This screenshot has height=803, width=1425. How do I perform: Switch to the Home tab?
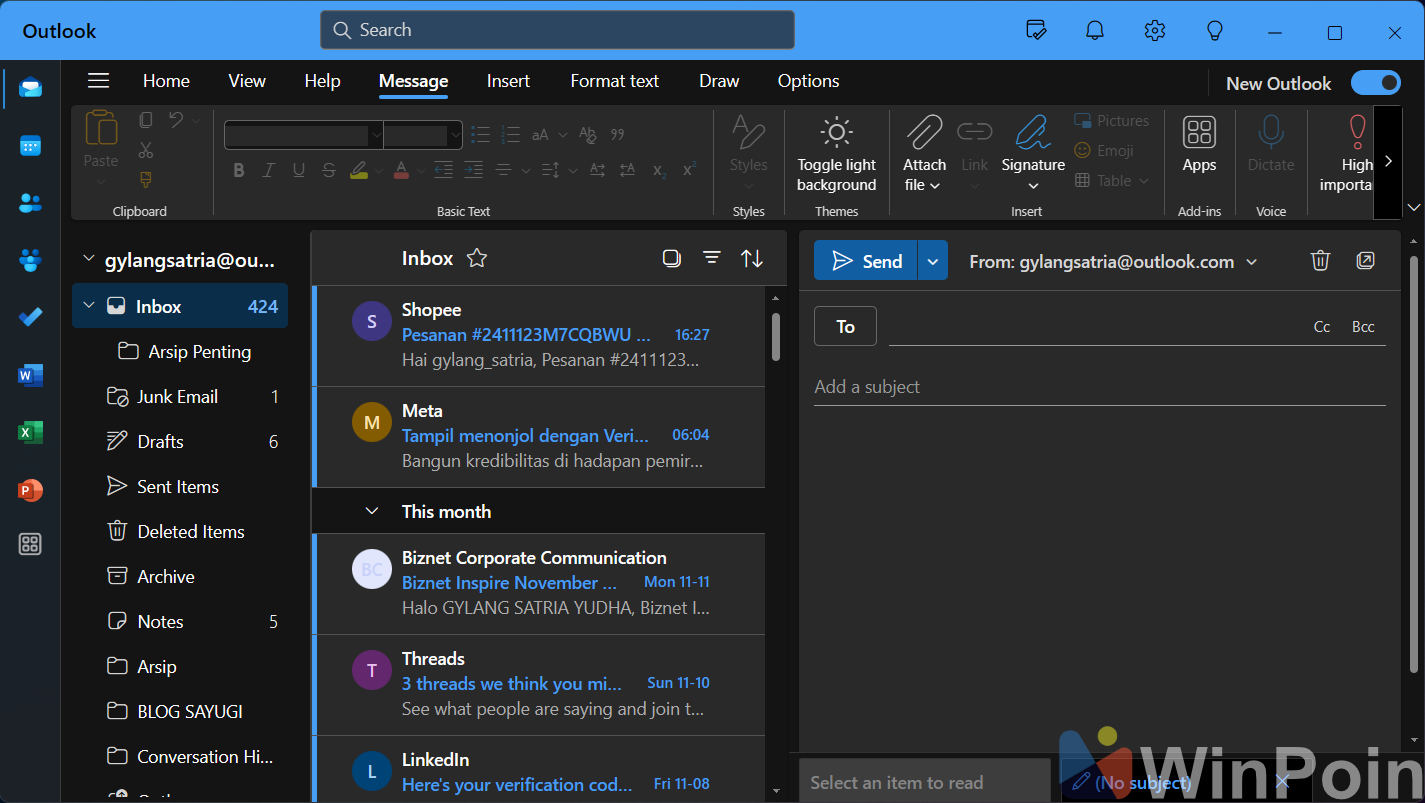click(x=166, y=81)
